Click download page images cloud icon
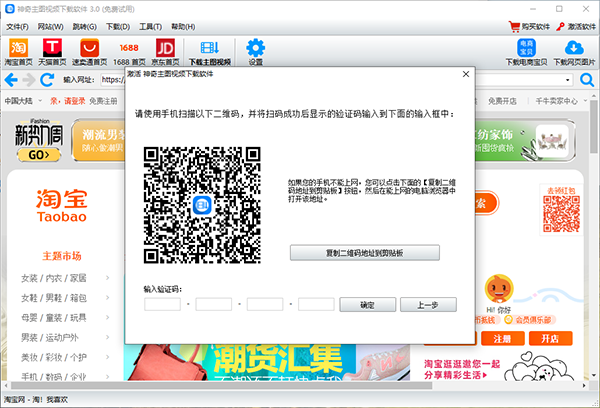Image resolution: width=600 pixels, height=408 pixels. click(x=573, y=50)
